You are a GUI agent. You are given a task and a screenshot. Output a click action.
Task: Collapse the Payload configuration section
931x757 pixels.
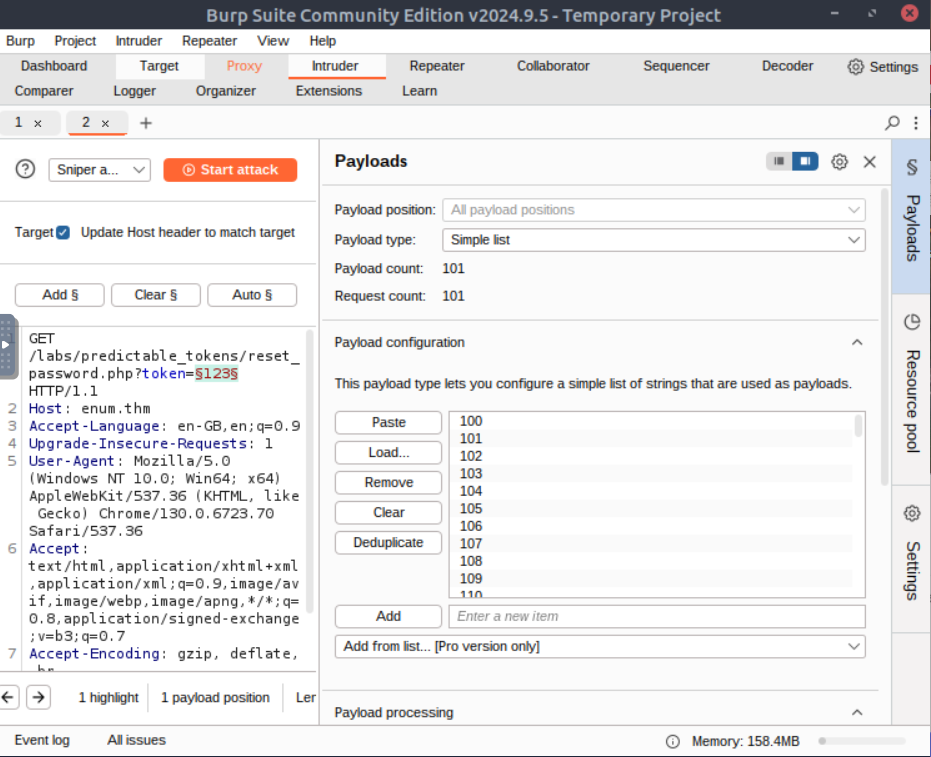pos(857,343)
